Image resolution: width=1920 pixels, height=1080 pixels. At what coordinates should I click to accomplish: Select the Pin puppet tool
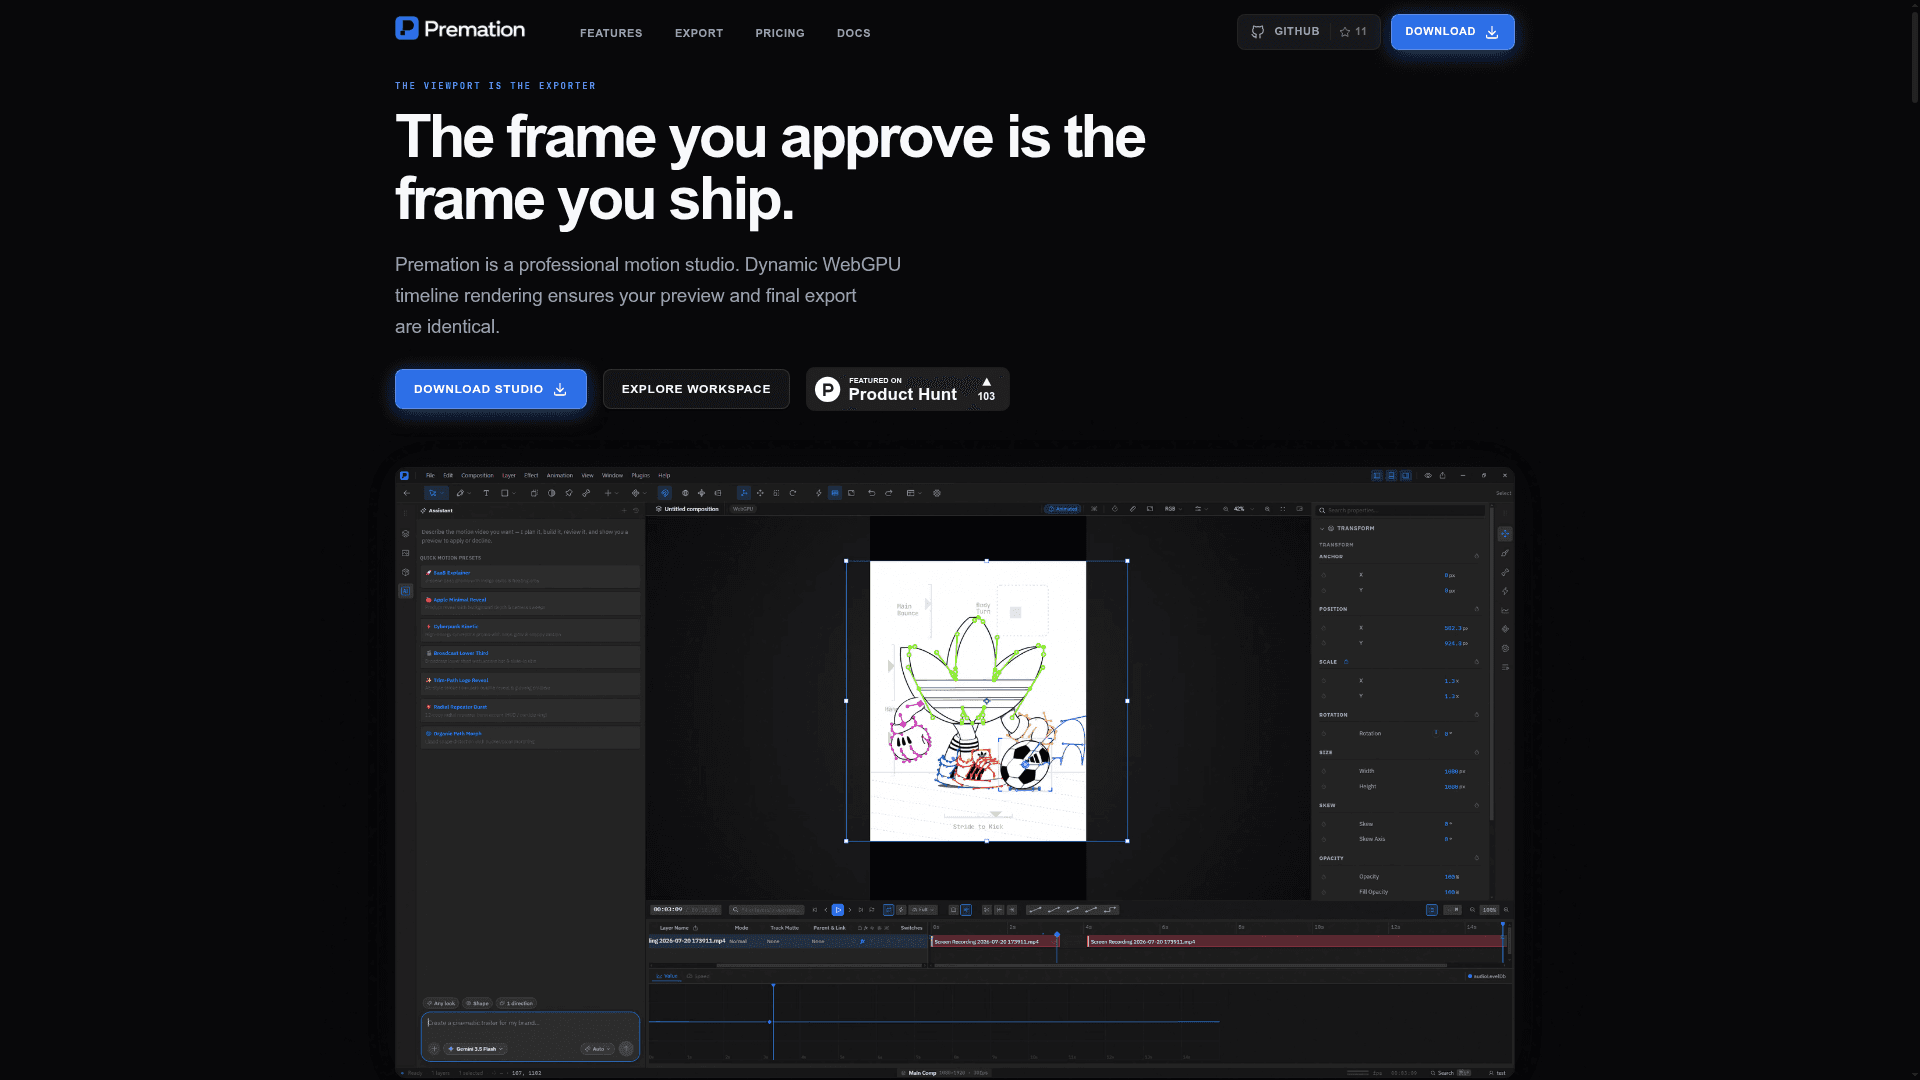[x=569, y=493]
